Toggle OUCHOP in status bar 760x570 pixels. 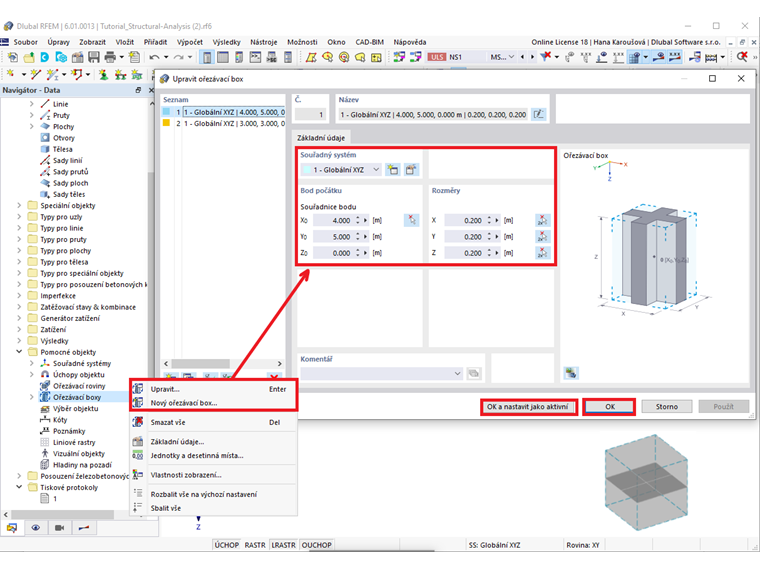pyautogui.click(x=317, y=545)
